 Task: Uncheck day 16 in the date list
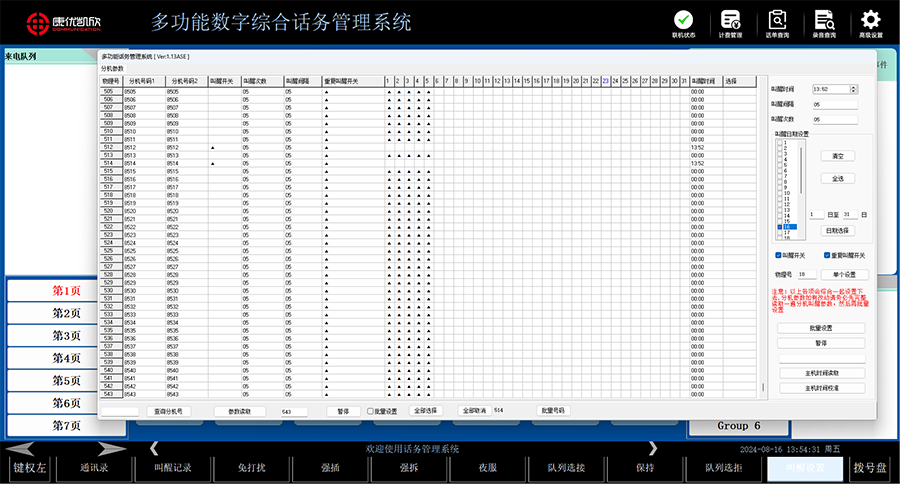click(779, 227)
